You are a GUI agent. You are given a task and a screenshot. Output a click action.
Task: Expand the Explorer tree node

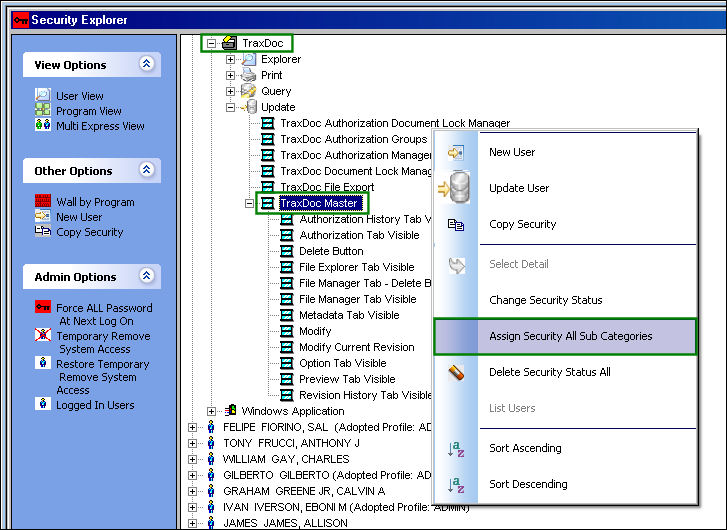pos(230,59)
